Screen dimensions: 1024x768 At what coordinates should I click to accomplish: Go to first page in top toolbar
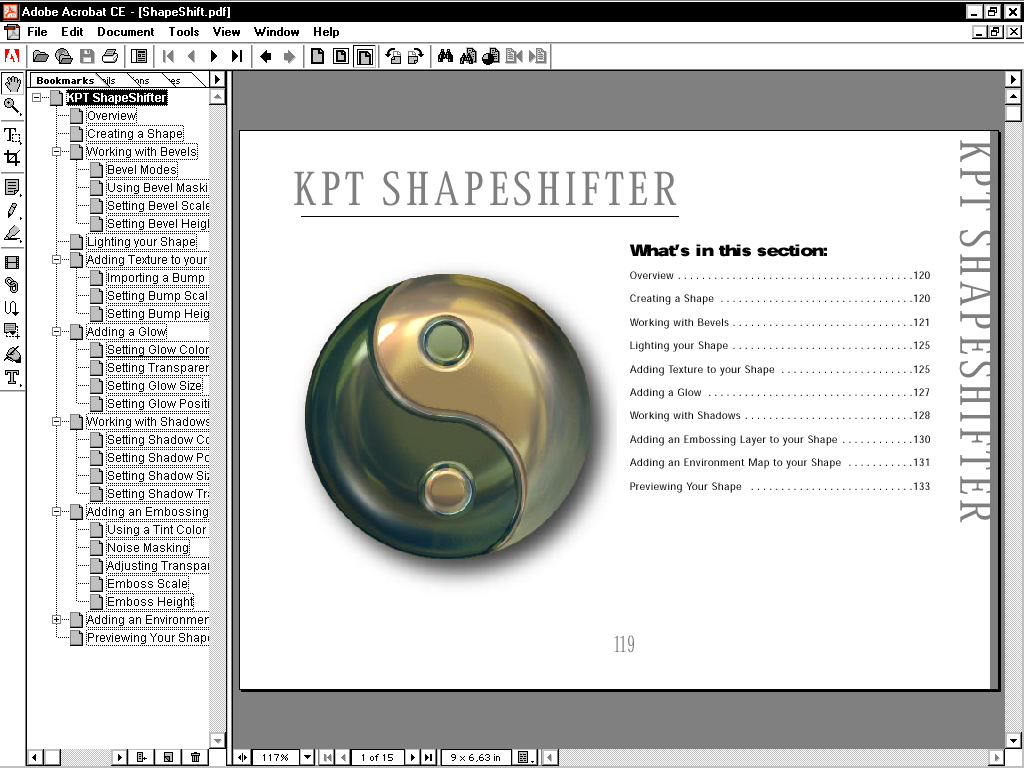(x=168, y=57)
